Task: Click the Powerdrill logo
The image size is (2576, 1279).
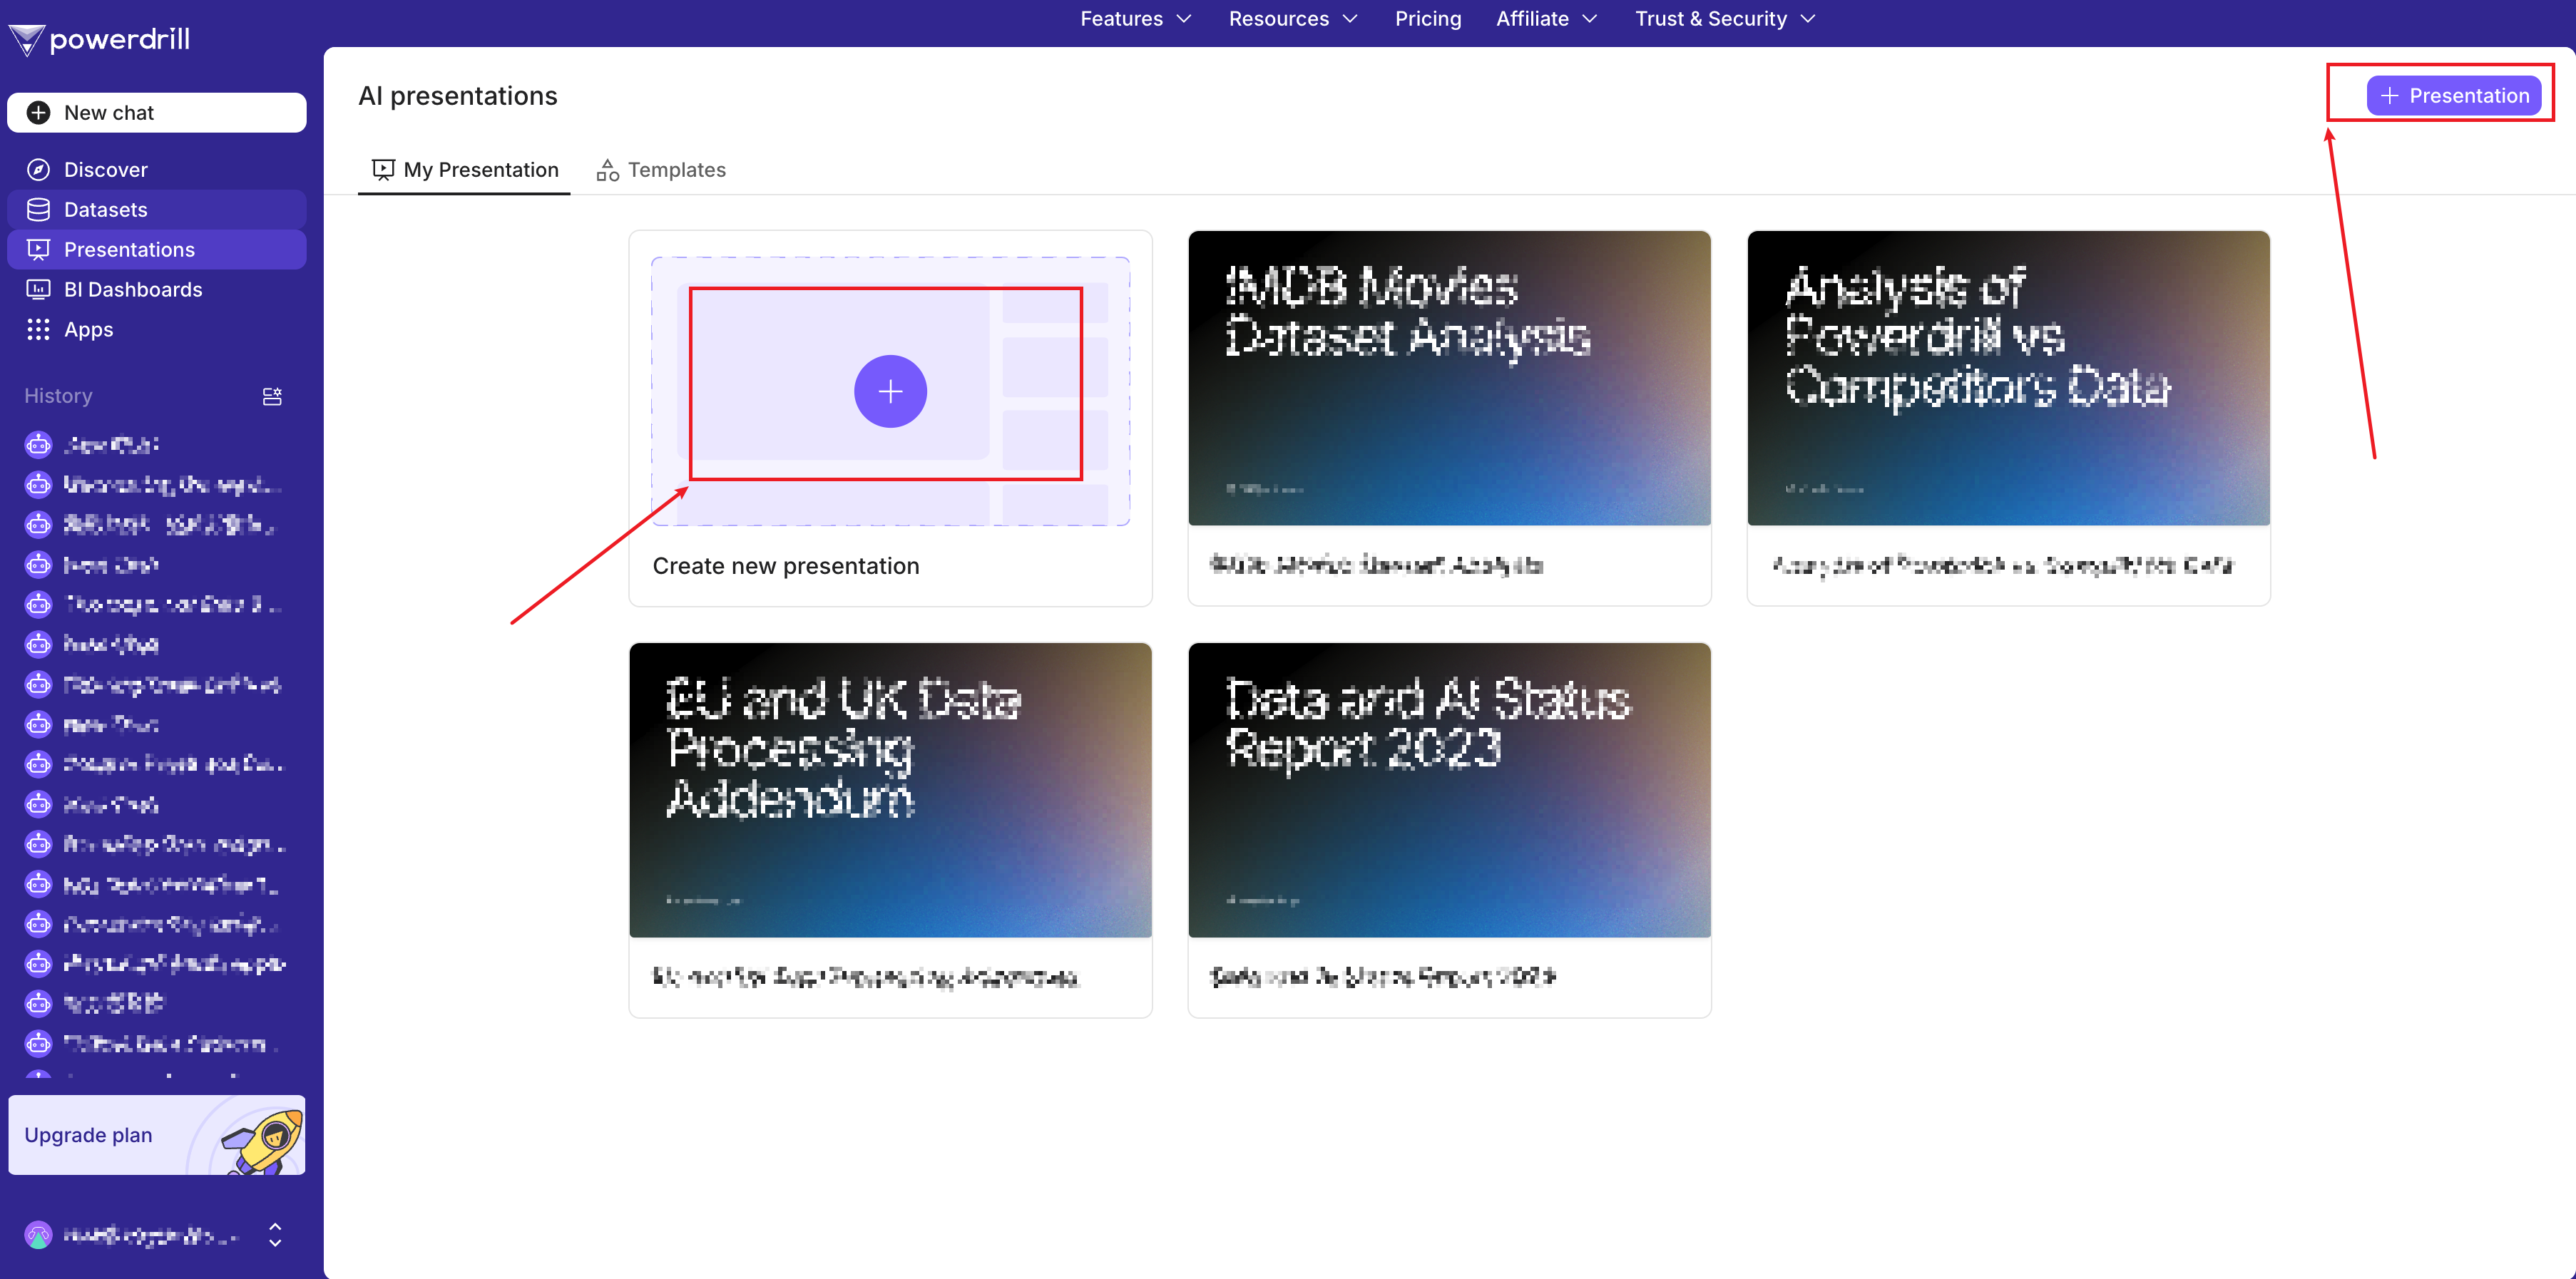Action: pyautogui.click(x=99, y=39)
